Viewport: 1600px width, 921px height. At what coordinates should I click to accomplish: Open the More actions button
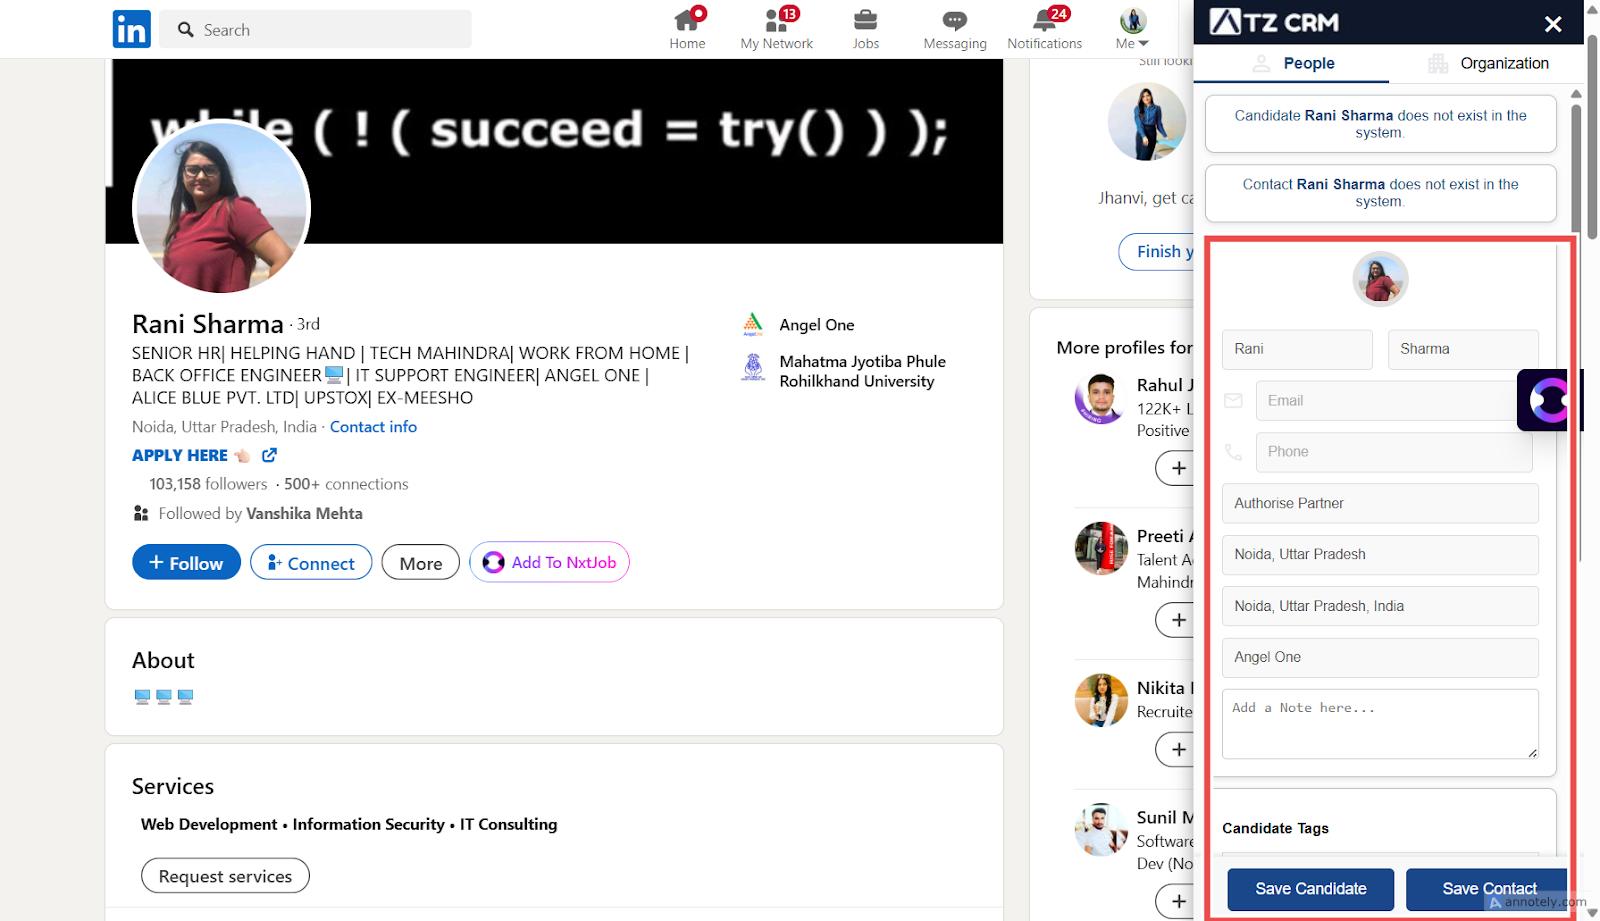[x=421, y=563]
